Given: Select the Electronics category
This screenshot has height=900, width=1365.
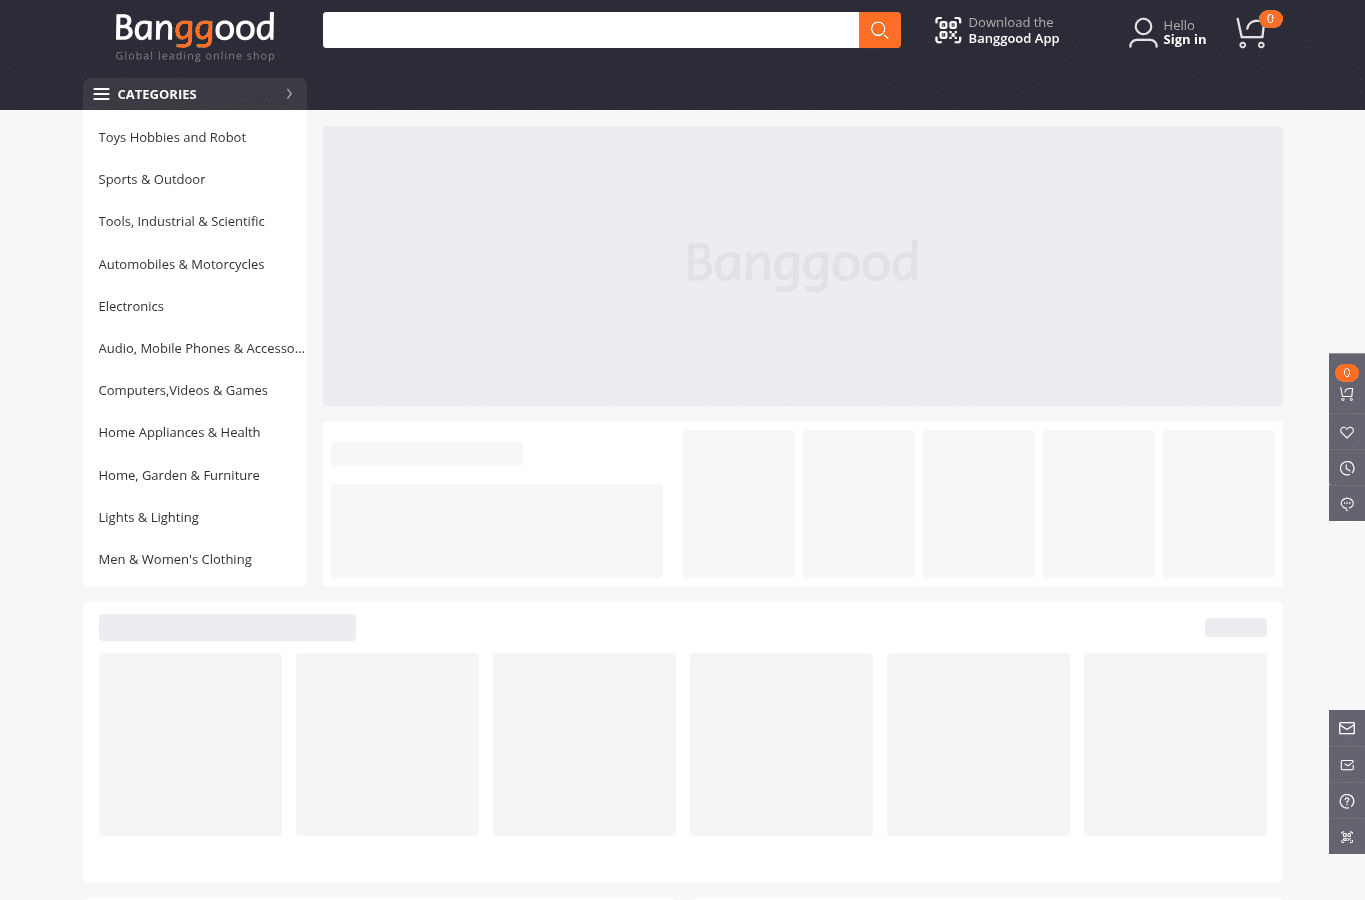Looking at the screenshot, I should click(x=131, y=306).
